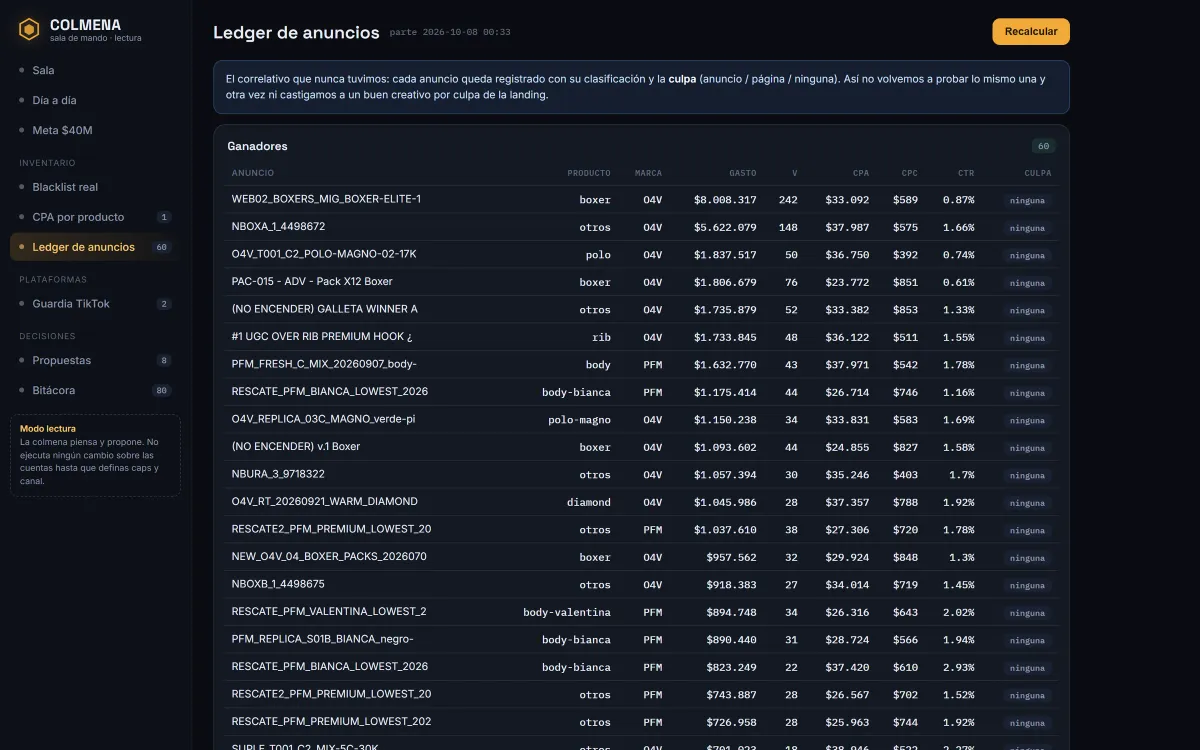Image resolution: width=1200 pixels, height=750 pixels.
Task: Click the gasto value $8.008.317
Action: pyautogui.click(x=725, y=200)
